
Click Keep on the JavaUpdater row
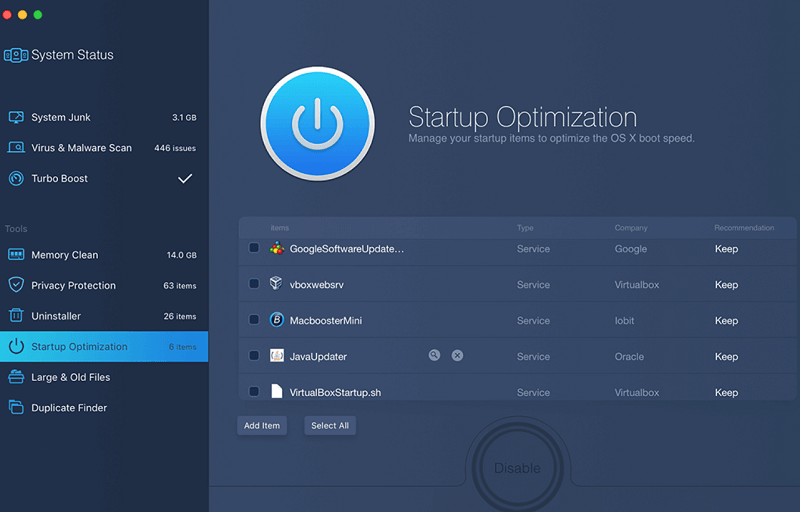point(726,356)
